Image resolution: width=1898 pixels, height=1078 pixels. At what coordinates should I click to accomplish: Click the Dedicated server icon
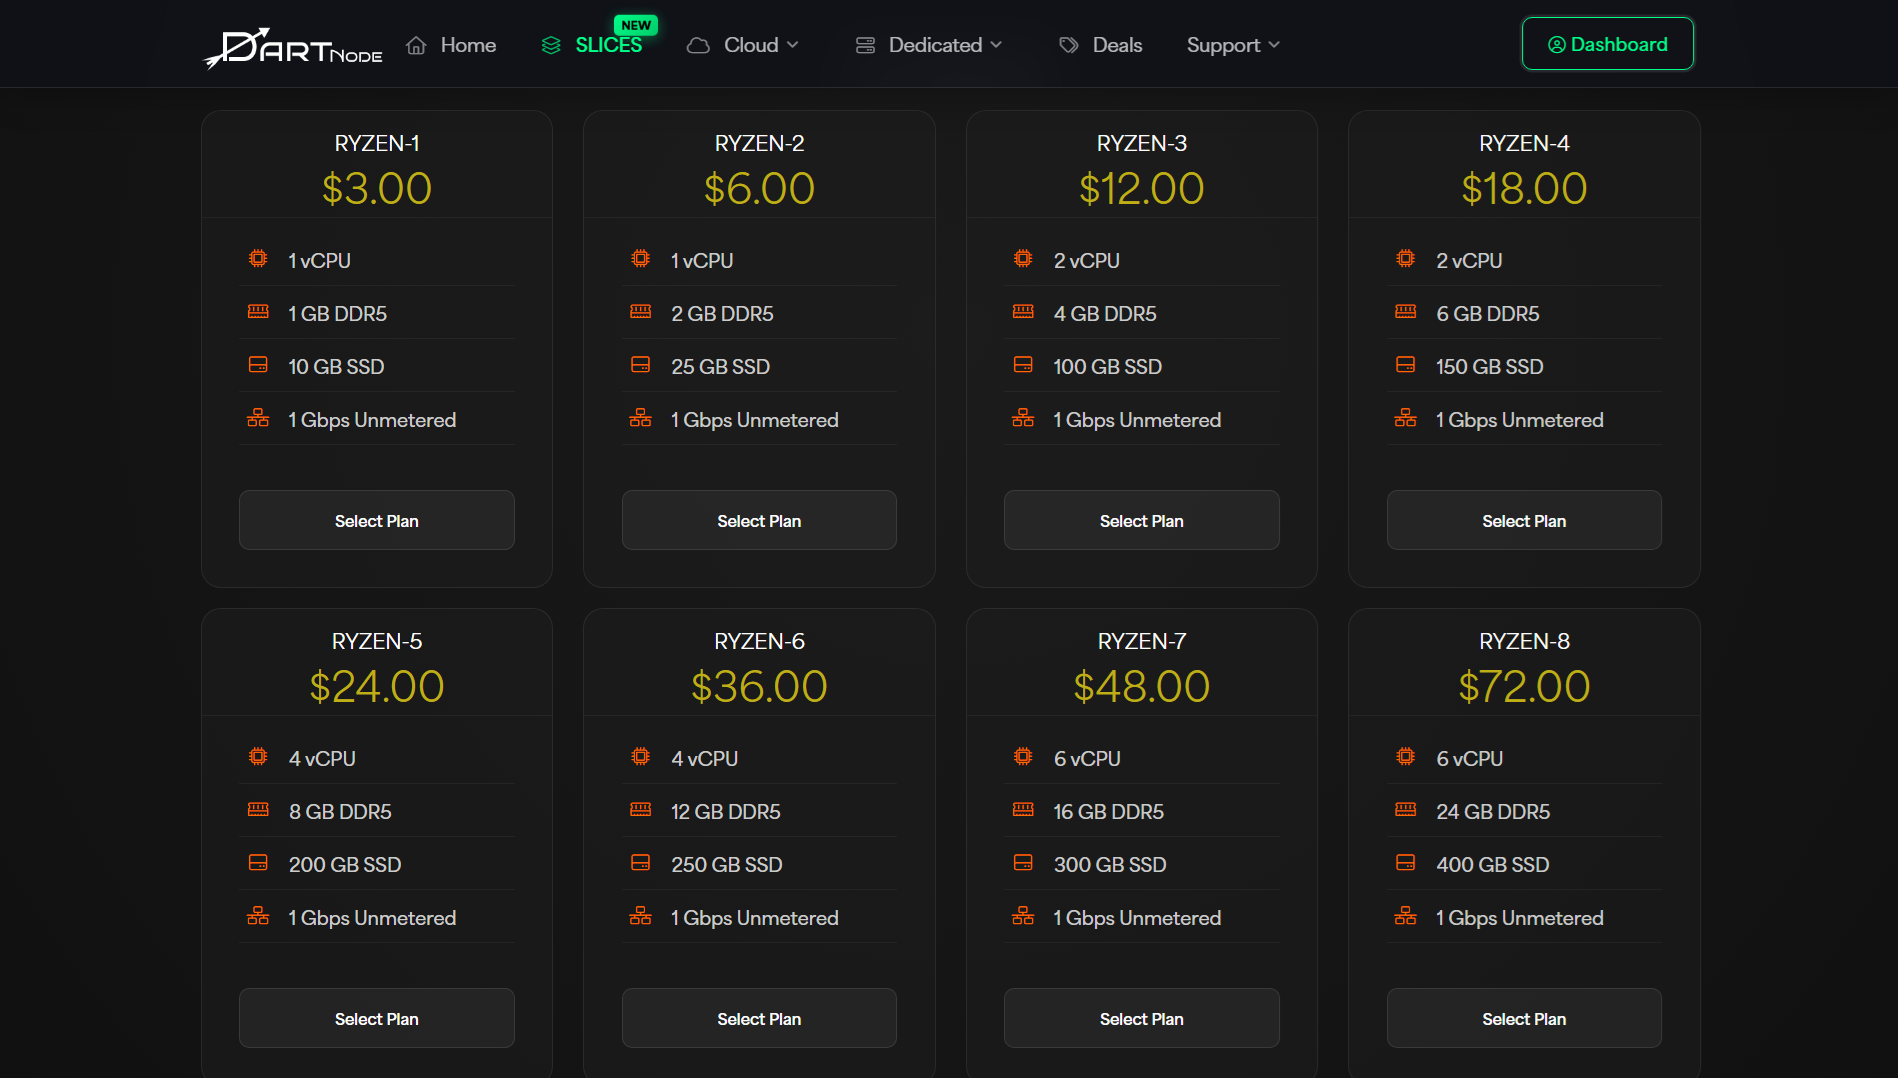[x=865, y=45]
